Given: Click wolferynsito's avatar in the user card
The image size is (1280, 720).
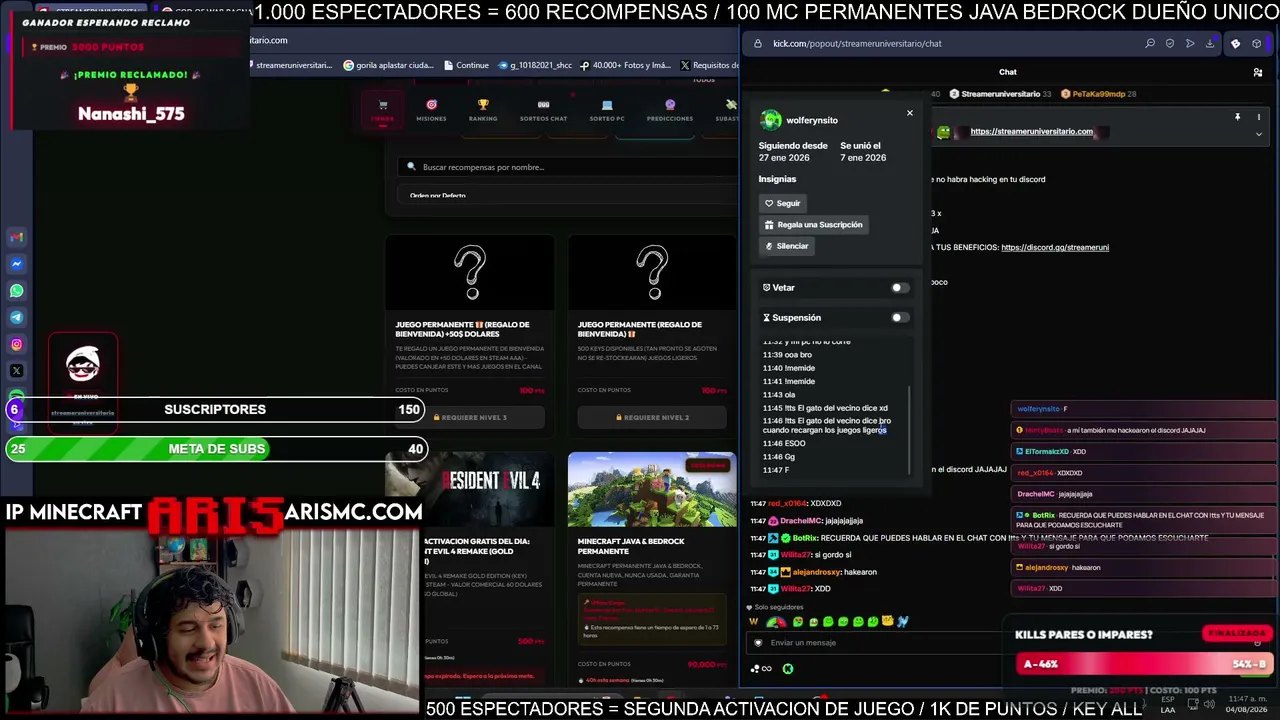Looking at the screenshot, I should [771, 120].
